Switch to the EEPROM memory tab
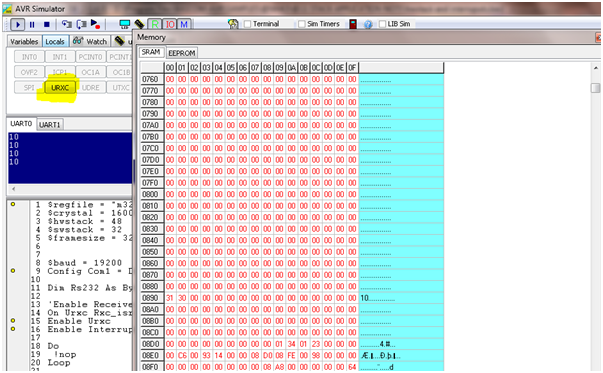Viewport: 603px width, 373px height. pos(182,53)
